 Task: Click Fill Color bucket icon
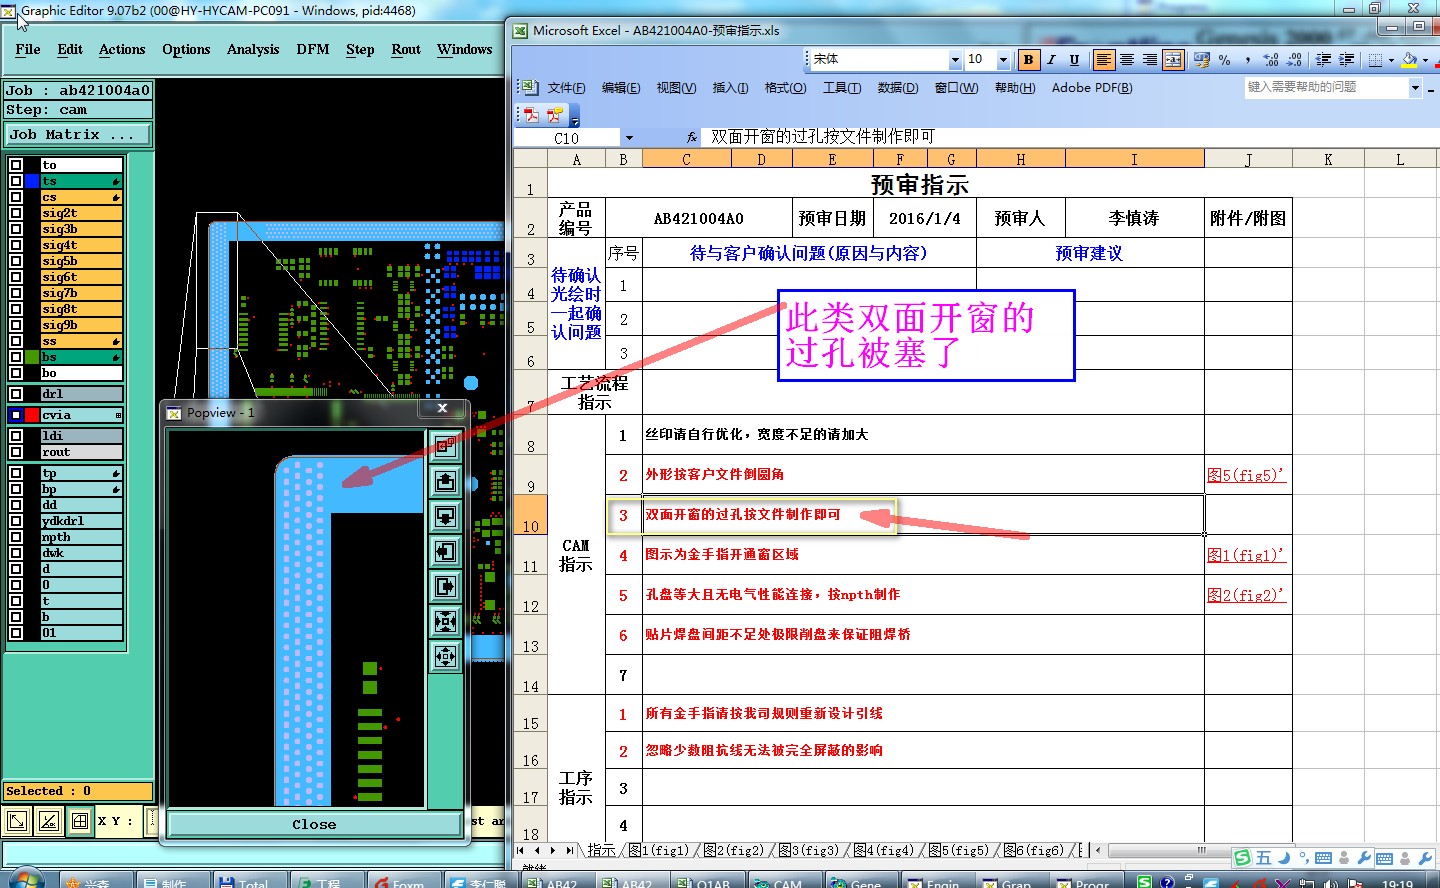tap(1410, 60)
